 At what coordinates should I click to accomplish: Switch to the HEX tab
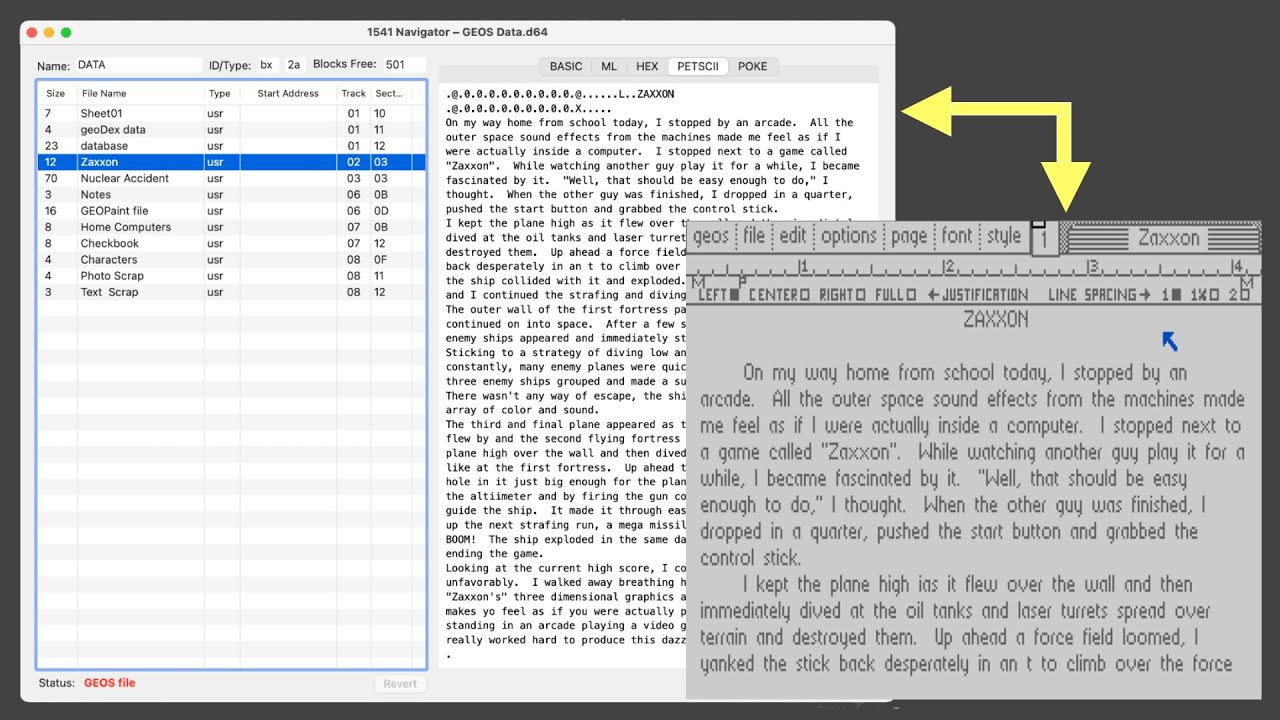pyautogui.click(x=648, y=66)
